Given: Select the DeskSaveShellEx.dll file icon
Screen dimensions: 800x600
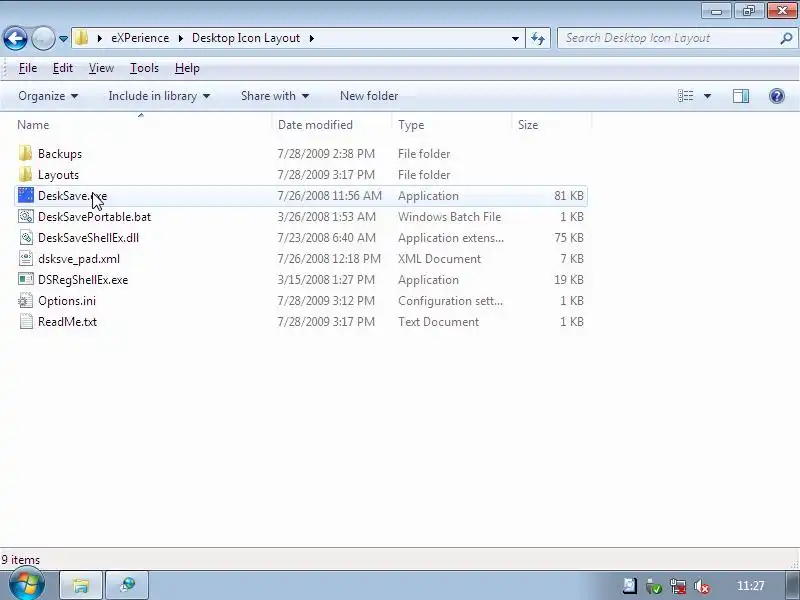Looking at the screenshot, I should pos(26,237).
